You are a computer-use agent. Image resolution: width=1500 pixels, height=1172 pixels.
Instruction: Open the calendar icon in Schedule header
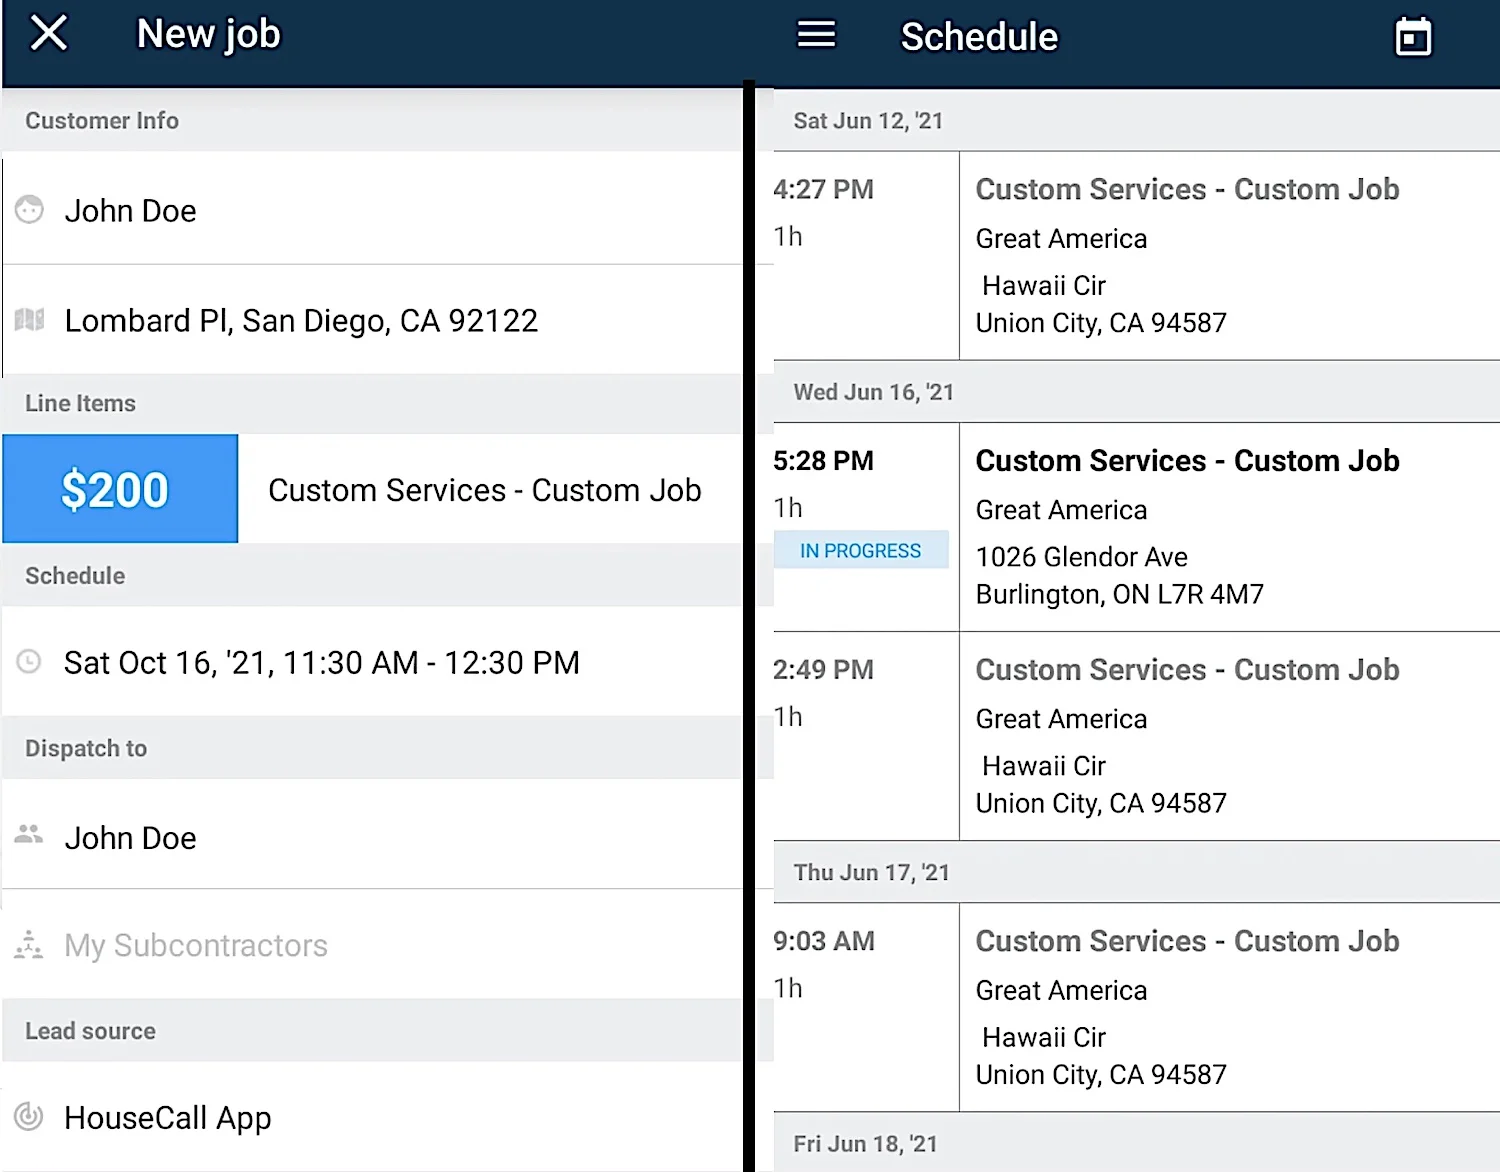click(x=1413, y=37)
